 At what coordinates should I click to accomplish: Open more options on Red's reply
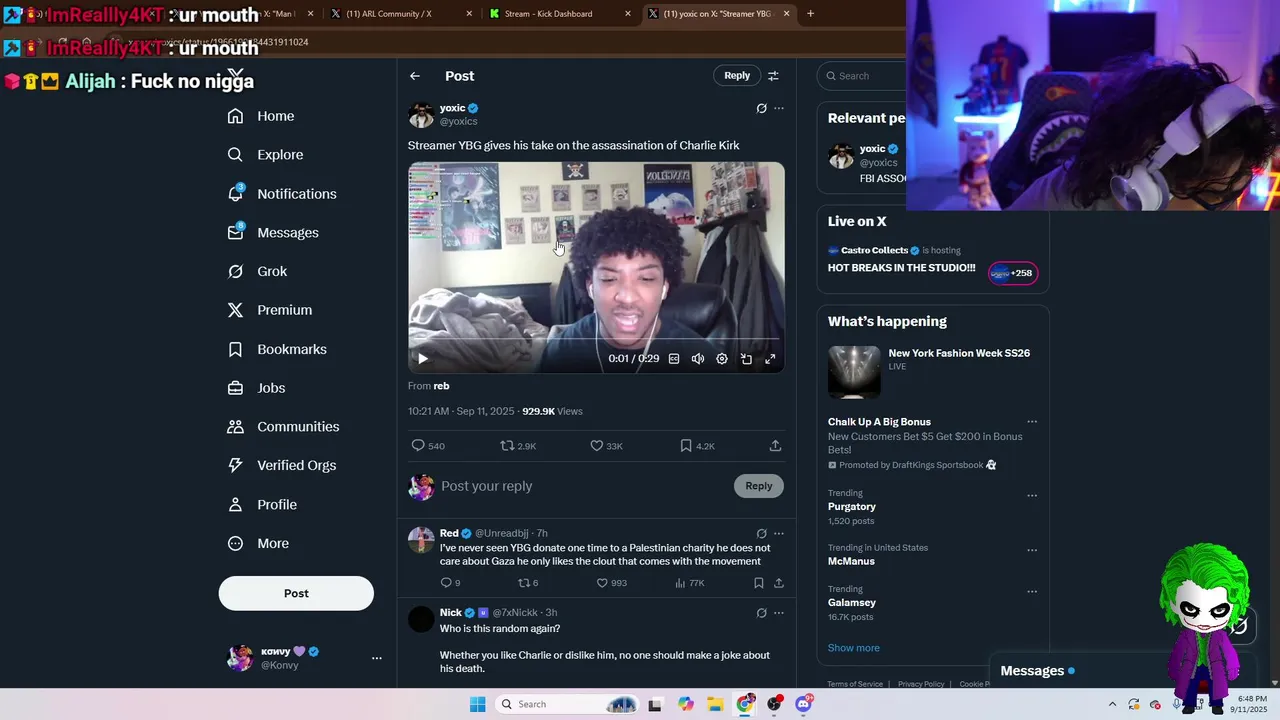(x=779, y=533)
